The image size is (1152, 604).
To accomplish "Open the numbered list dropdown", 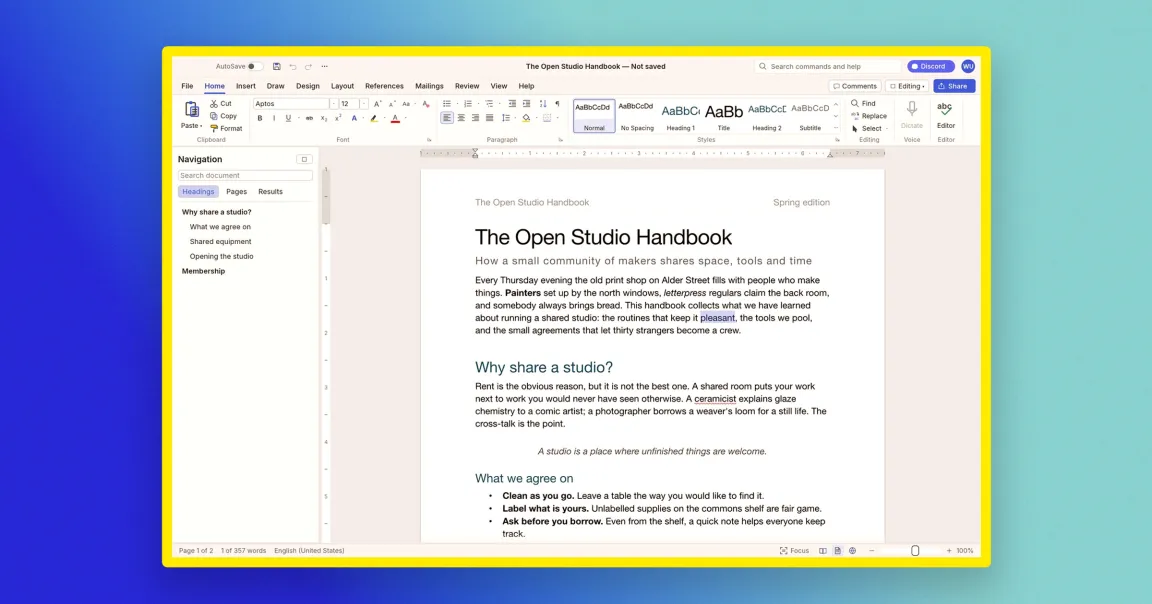I will 478,104.
